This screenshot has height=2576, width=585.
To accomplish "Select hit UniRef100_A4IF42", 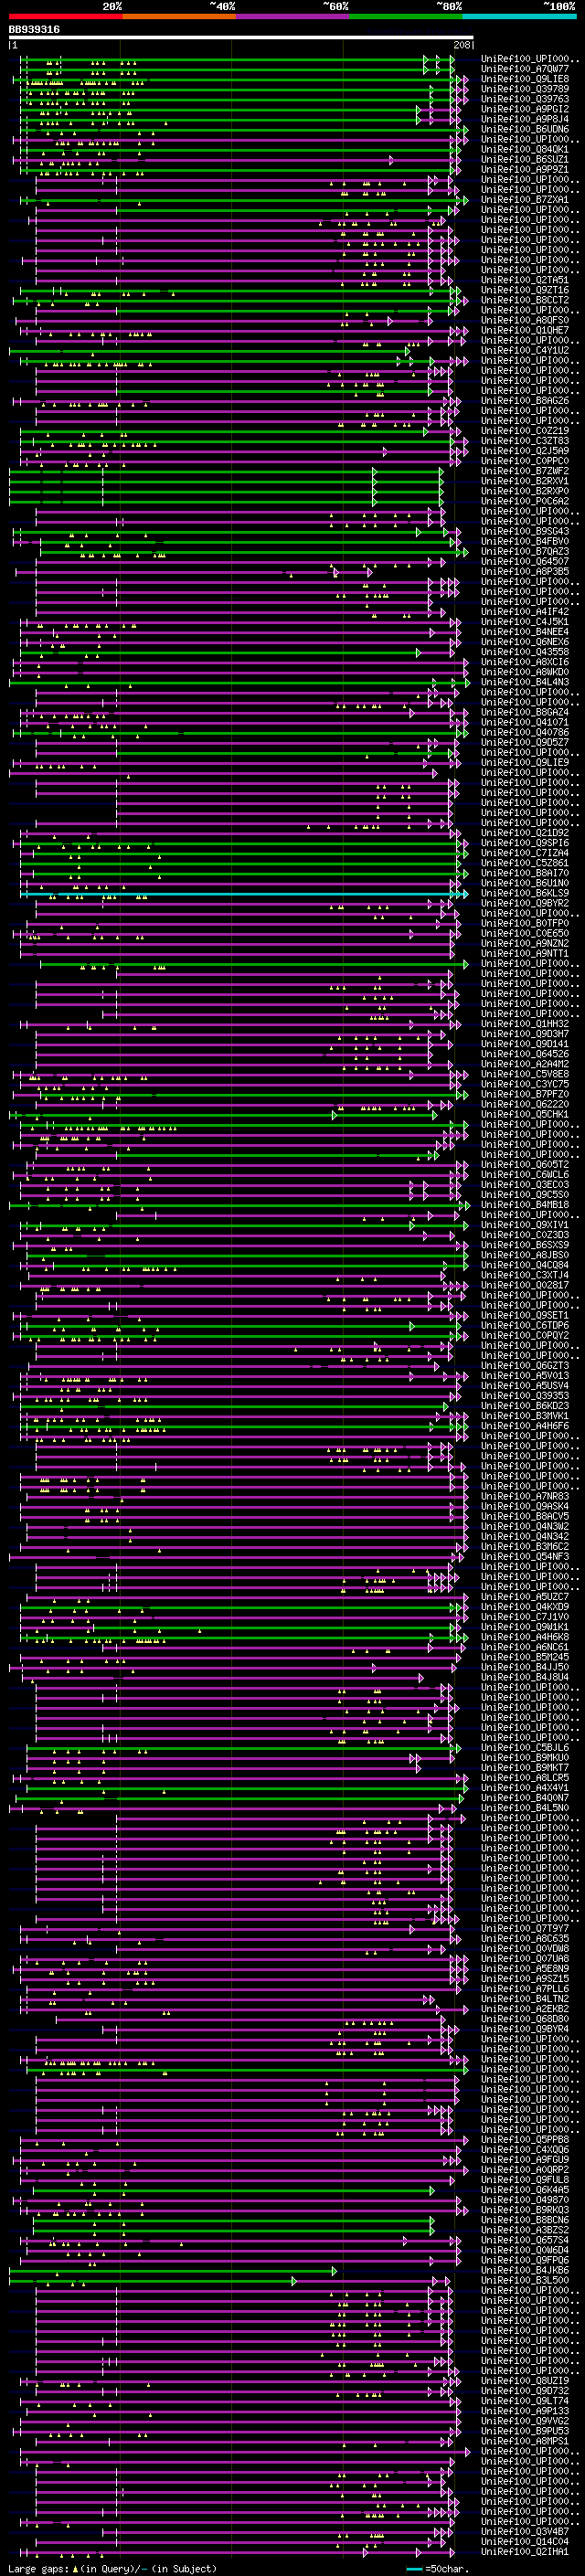I will [x=525, y=612].
